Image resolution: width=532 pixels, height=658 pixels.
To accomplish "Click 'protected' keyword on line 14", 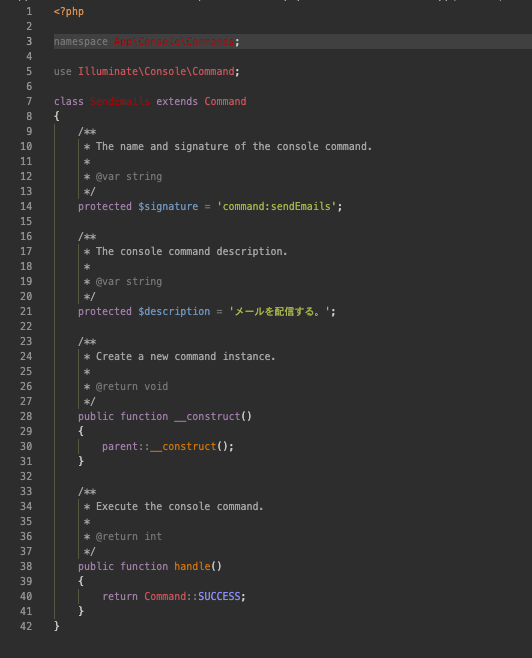I will click(x=105, y=206).
